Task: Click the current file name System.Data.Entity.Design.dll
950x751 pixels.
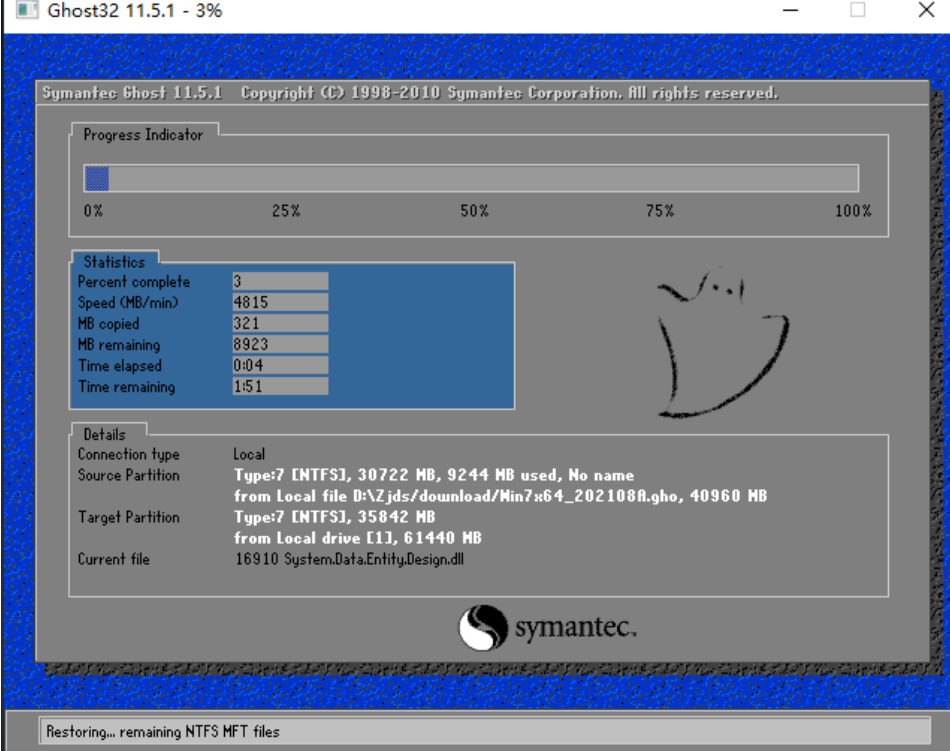Action: [349, 559]
